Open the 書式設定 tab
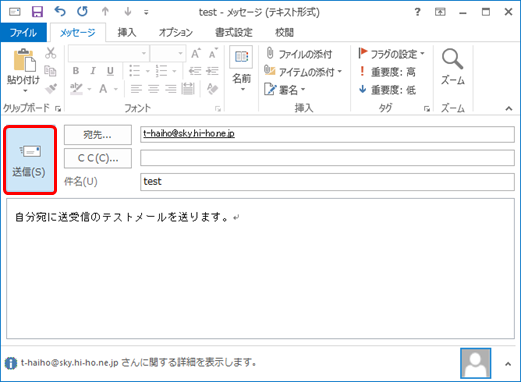The image size is (521, 382). (x=234, y=33)
